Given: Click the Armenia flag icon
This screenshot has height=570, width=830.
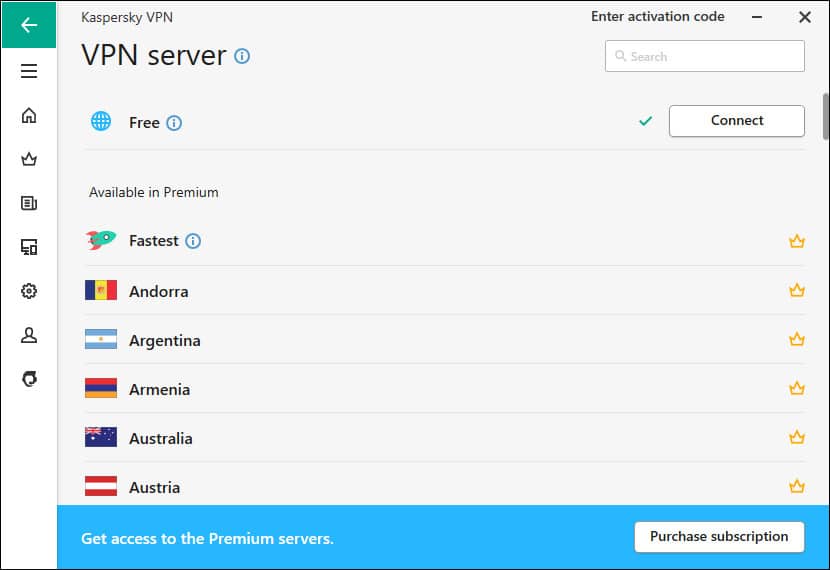Looking at the screenshot, I should click(101, 388).
